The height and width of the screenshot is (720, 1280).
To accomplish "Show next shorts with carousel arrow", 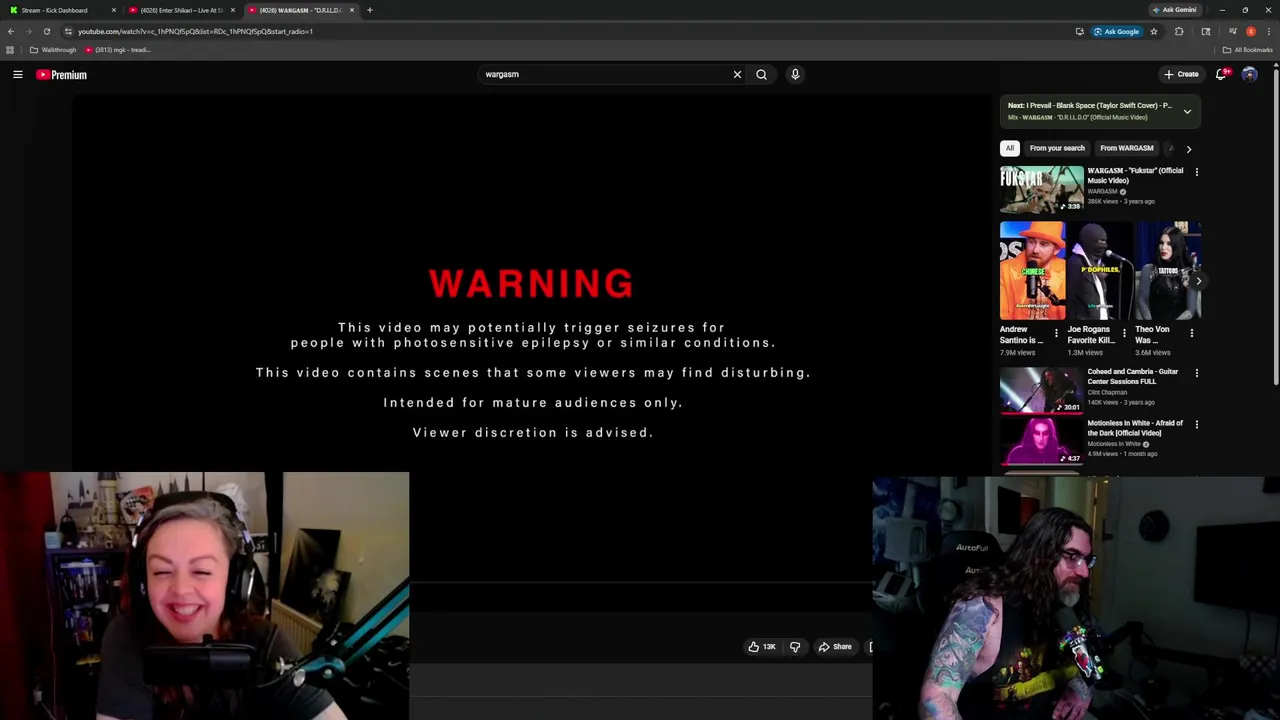I will pyautogui.click(x=1198, y=281).
